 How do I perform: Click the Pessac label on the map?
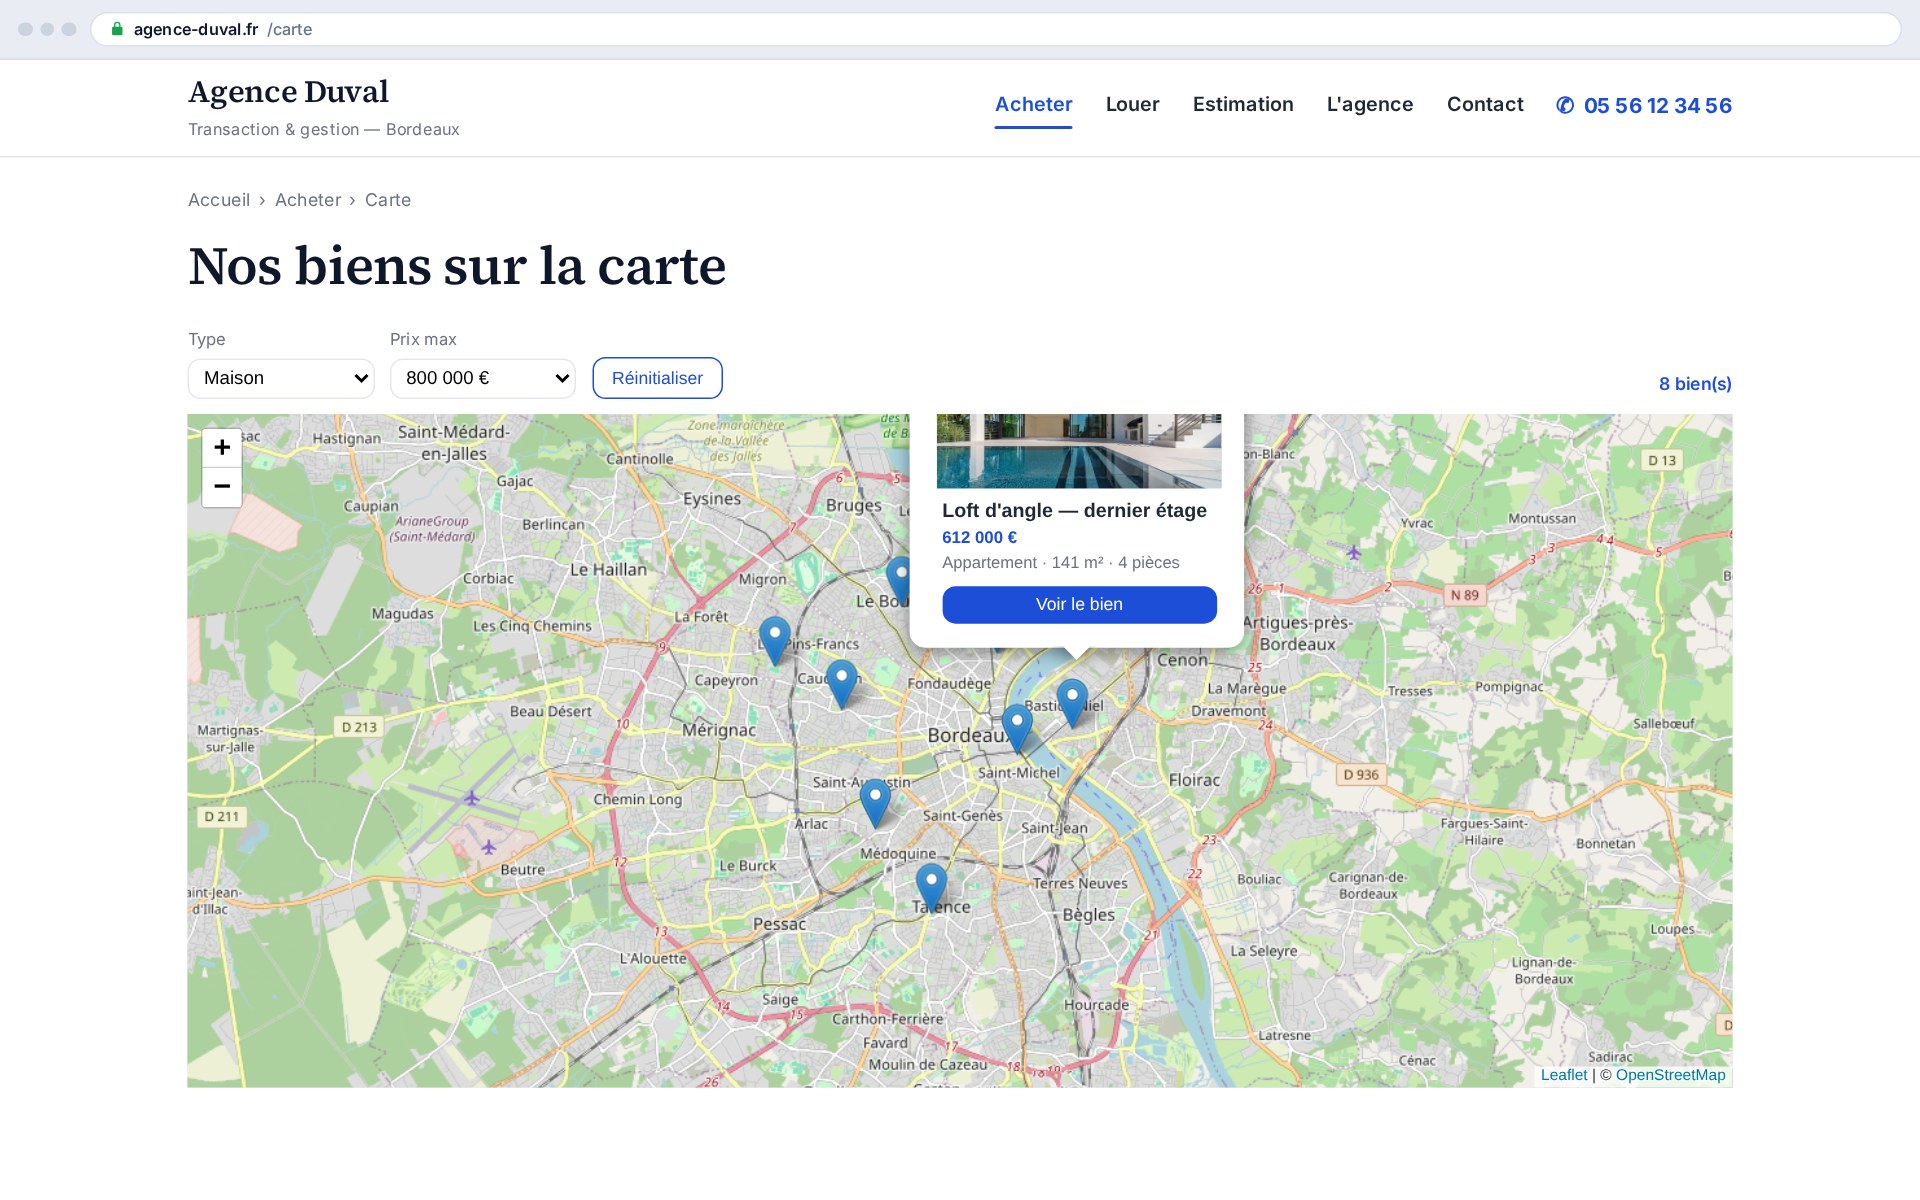point(779,924)
